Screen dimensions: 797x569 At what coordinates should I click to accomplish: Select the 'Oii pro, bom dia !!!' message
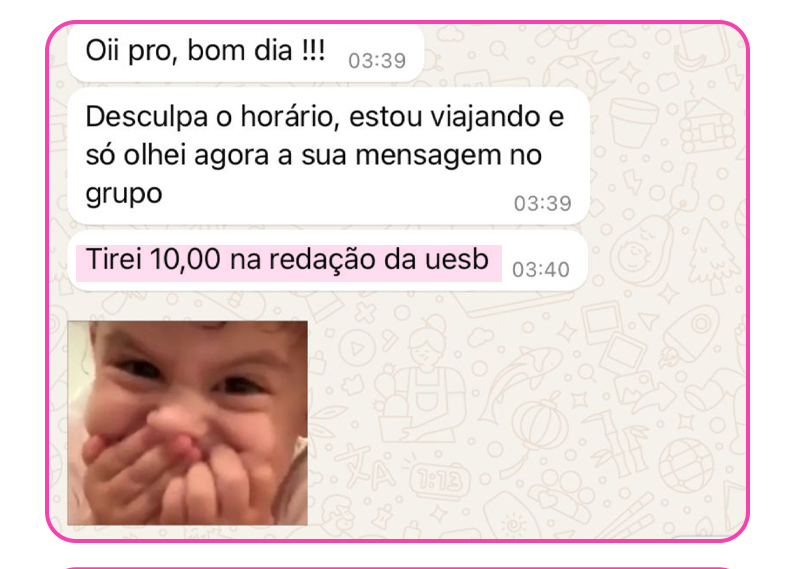pyautogui.click(x=246, y=53)
